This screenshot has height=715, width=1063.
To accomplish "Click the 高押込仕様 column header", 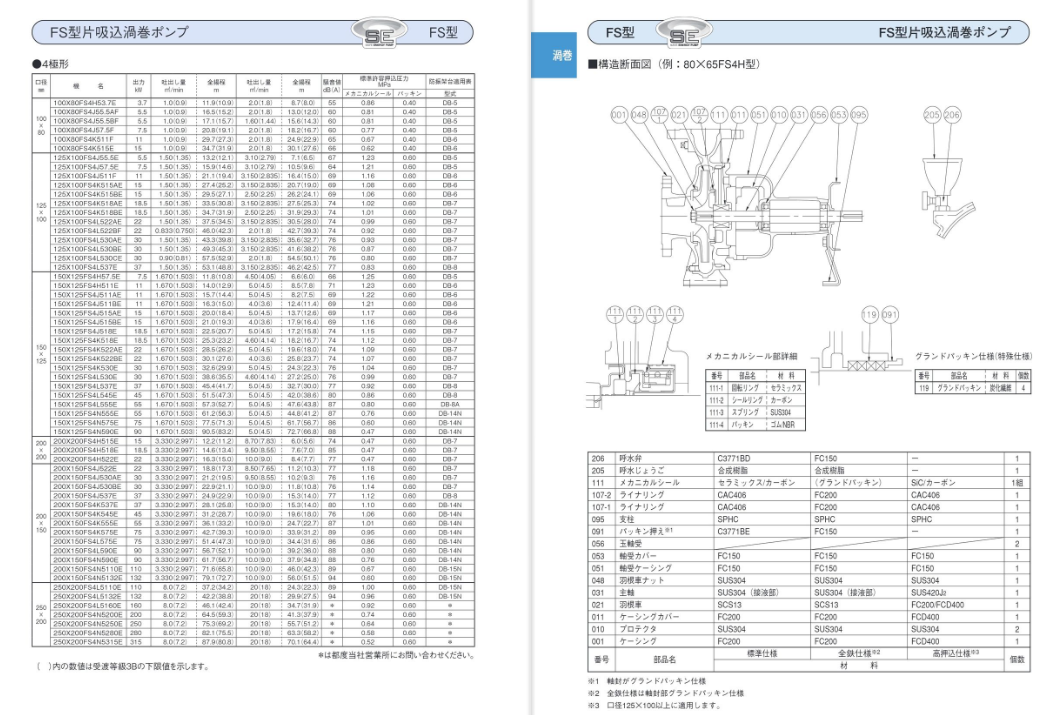I will 956,654.
